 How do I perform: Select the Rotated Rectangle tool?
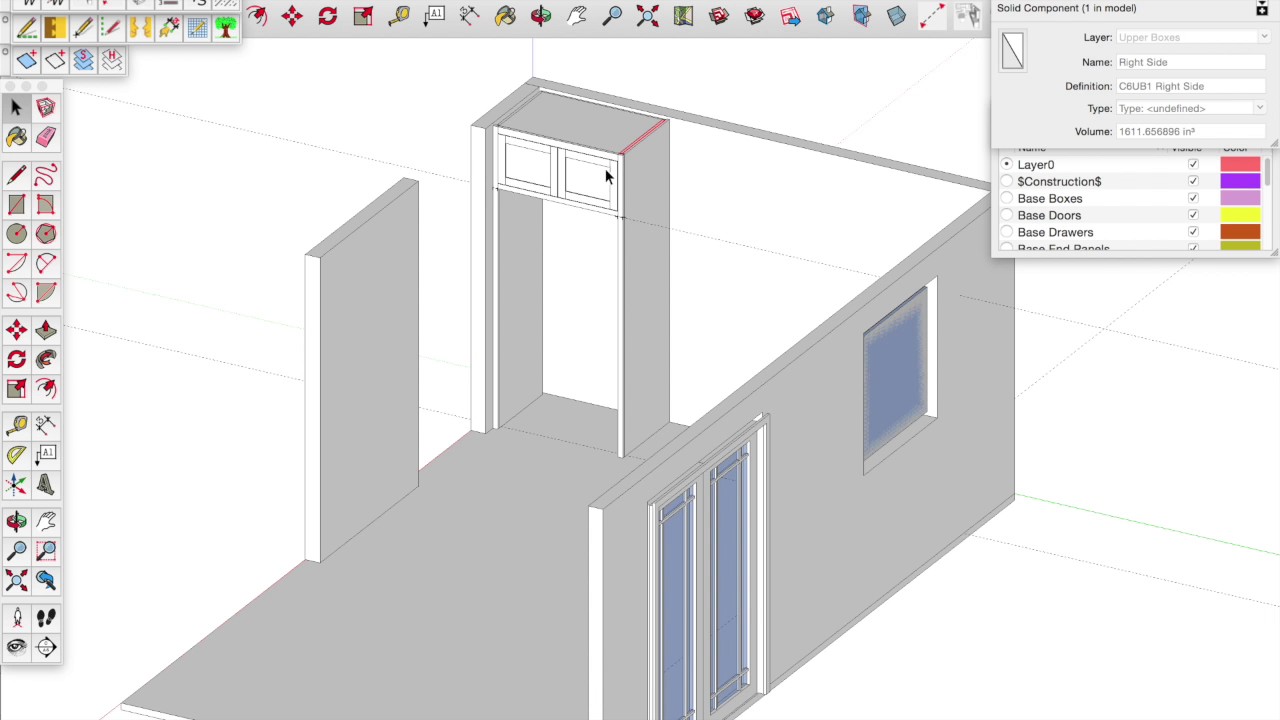[x=46, y=205]
